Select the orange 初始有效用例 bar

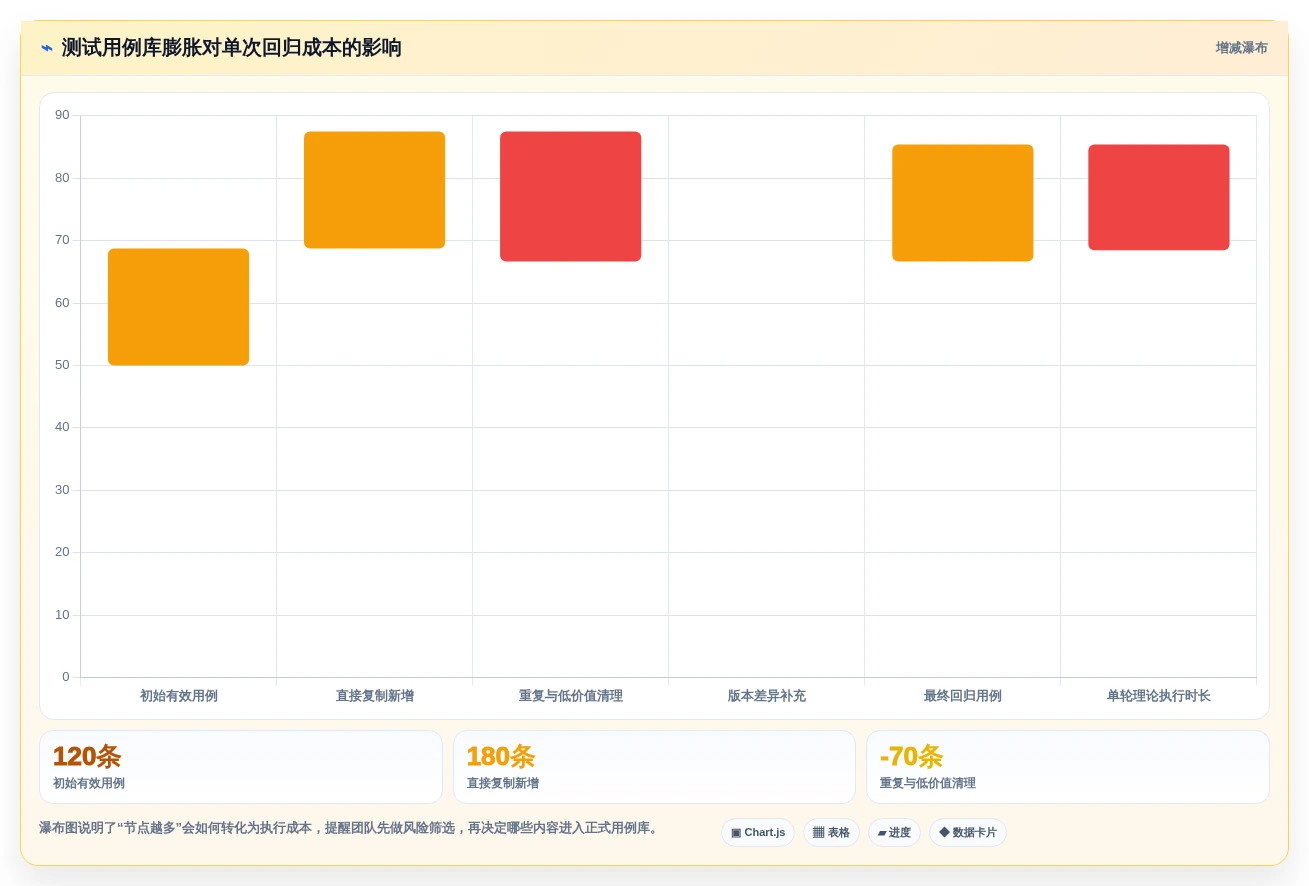click(x=178, y=307)
